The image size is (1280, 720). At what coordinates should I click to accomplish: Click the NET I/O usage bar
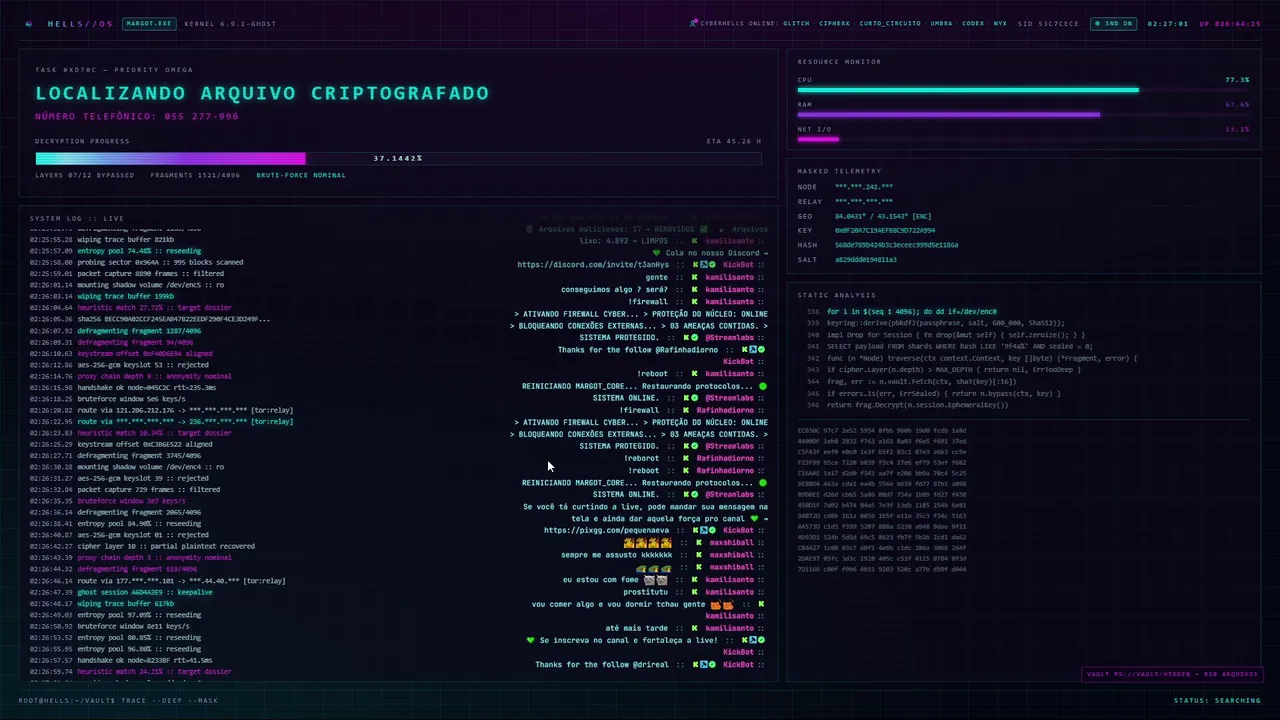coord(1023,139)
